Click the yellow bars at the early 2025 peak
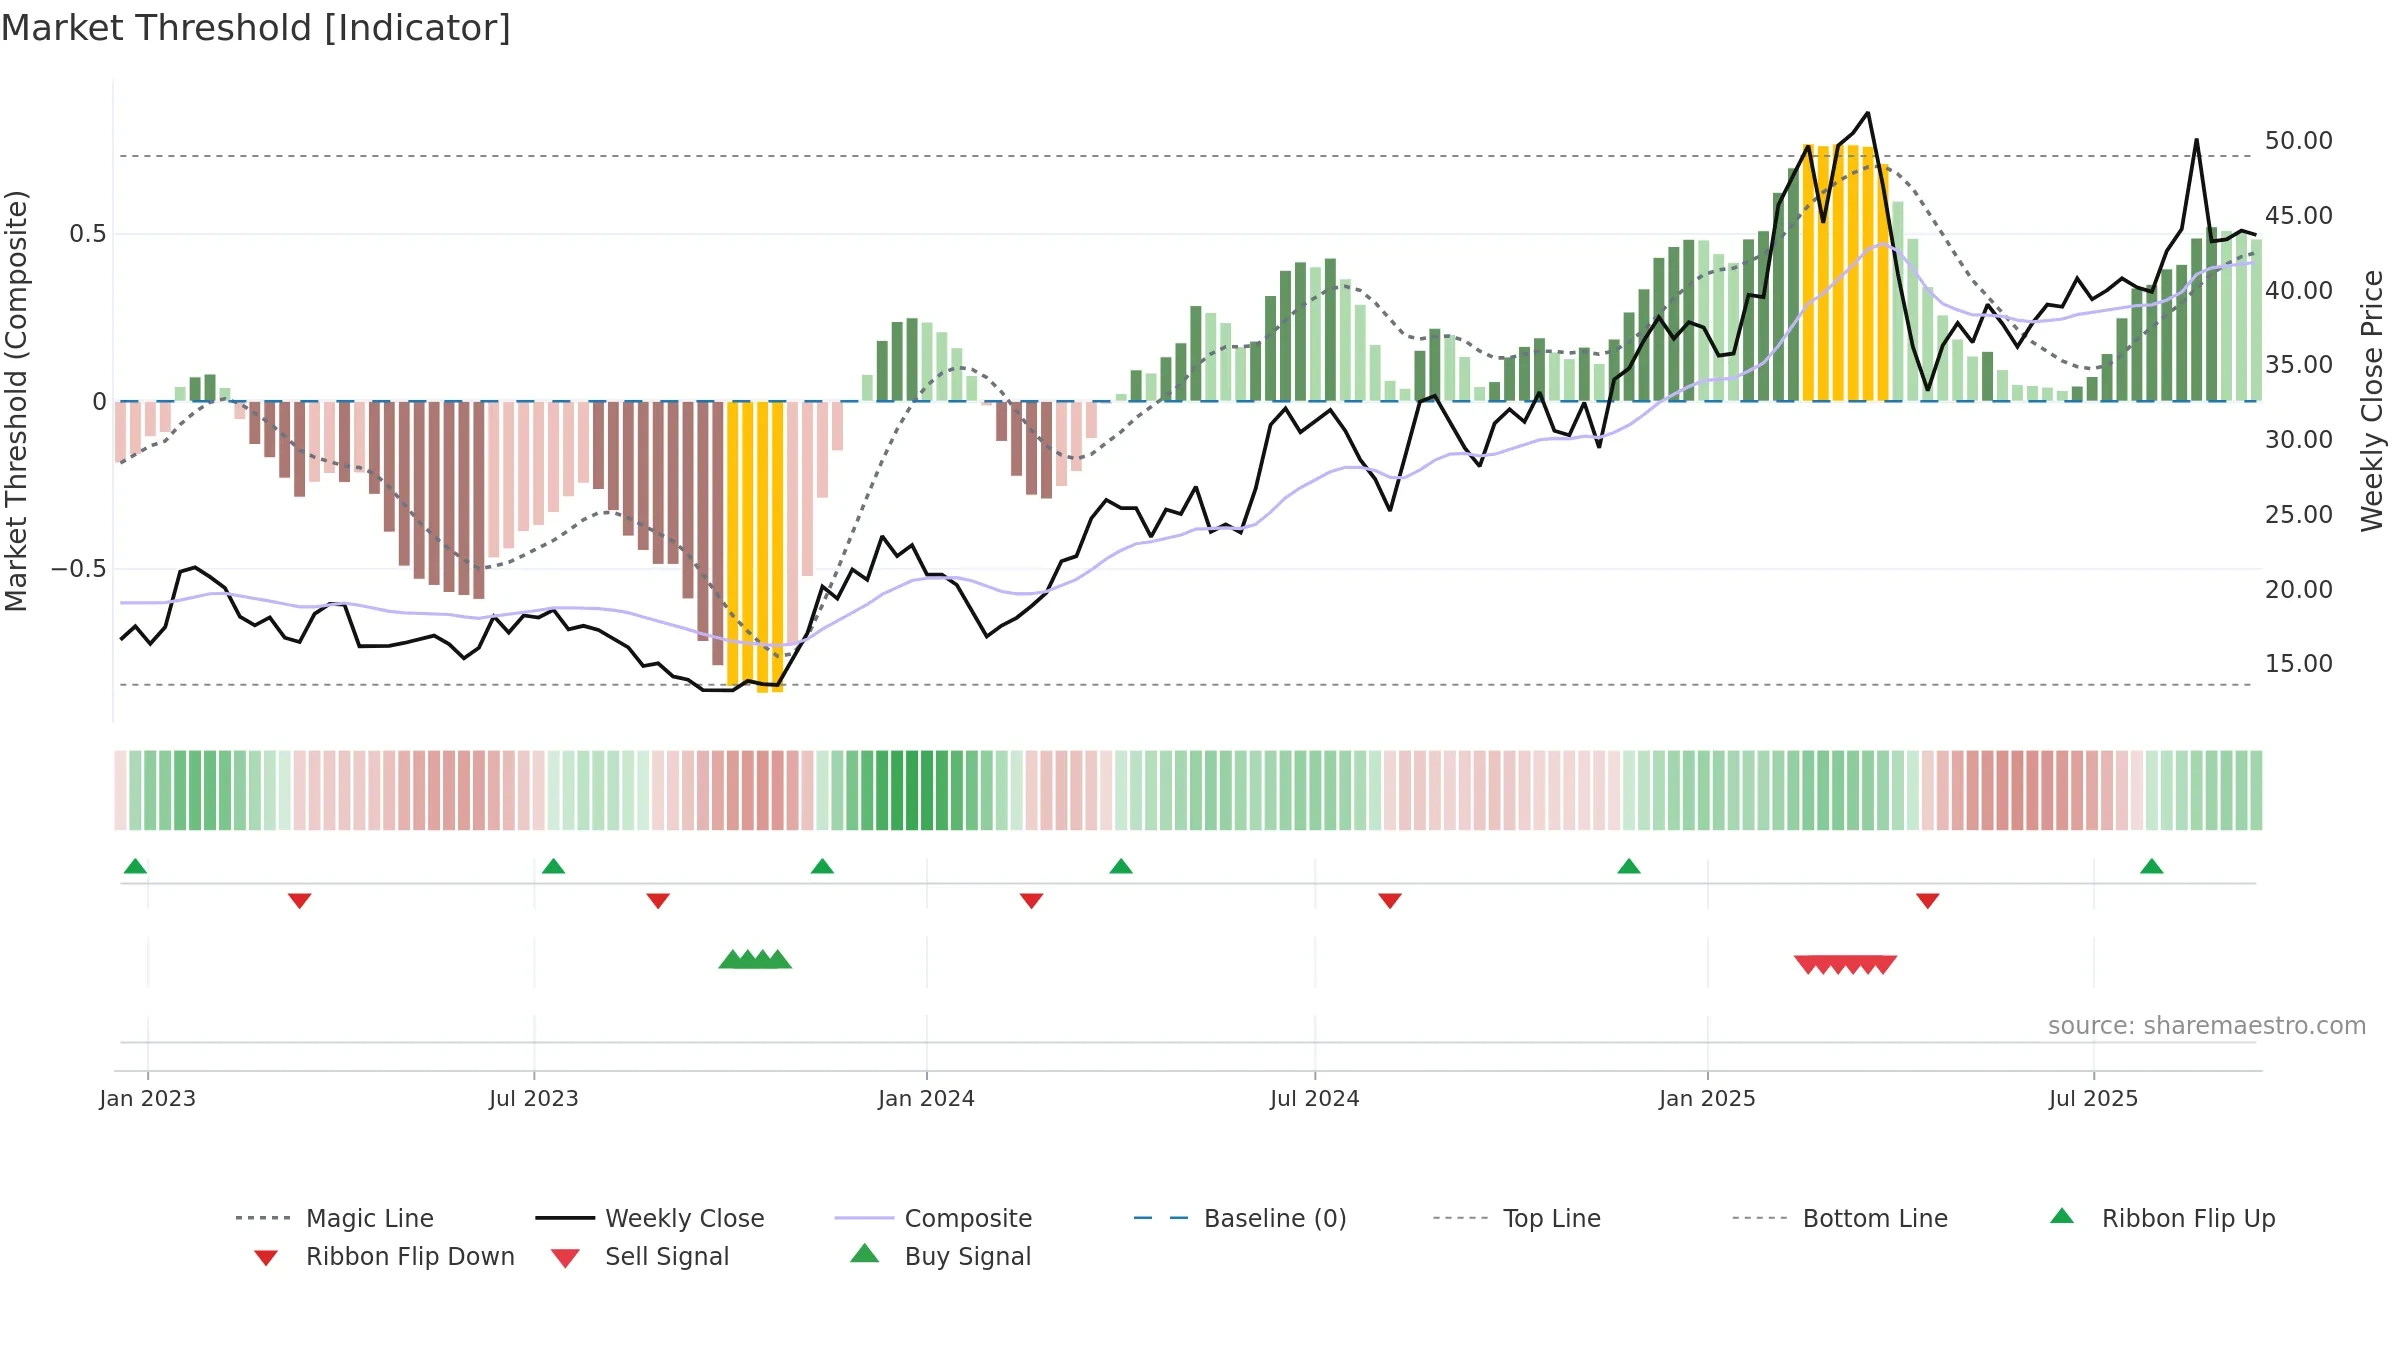Image resolution: width=2400 pixels, height=1350 pixels. pos(1846,273)
